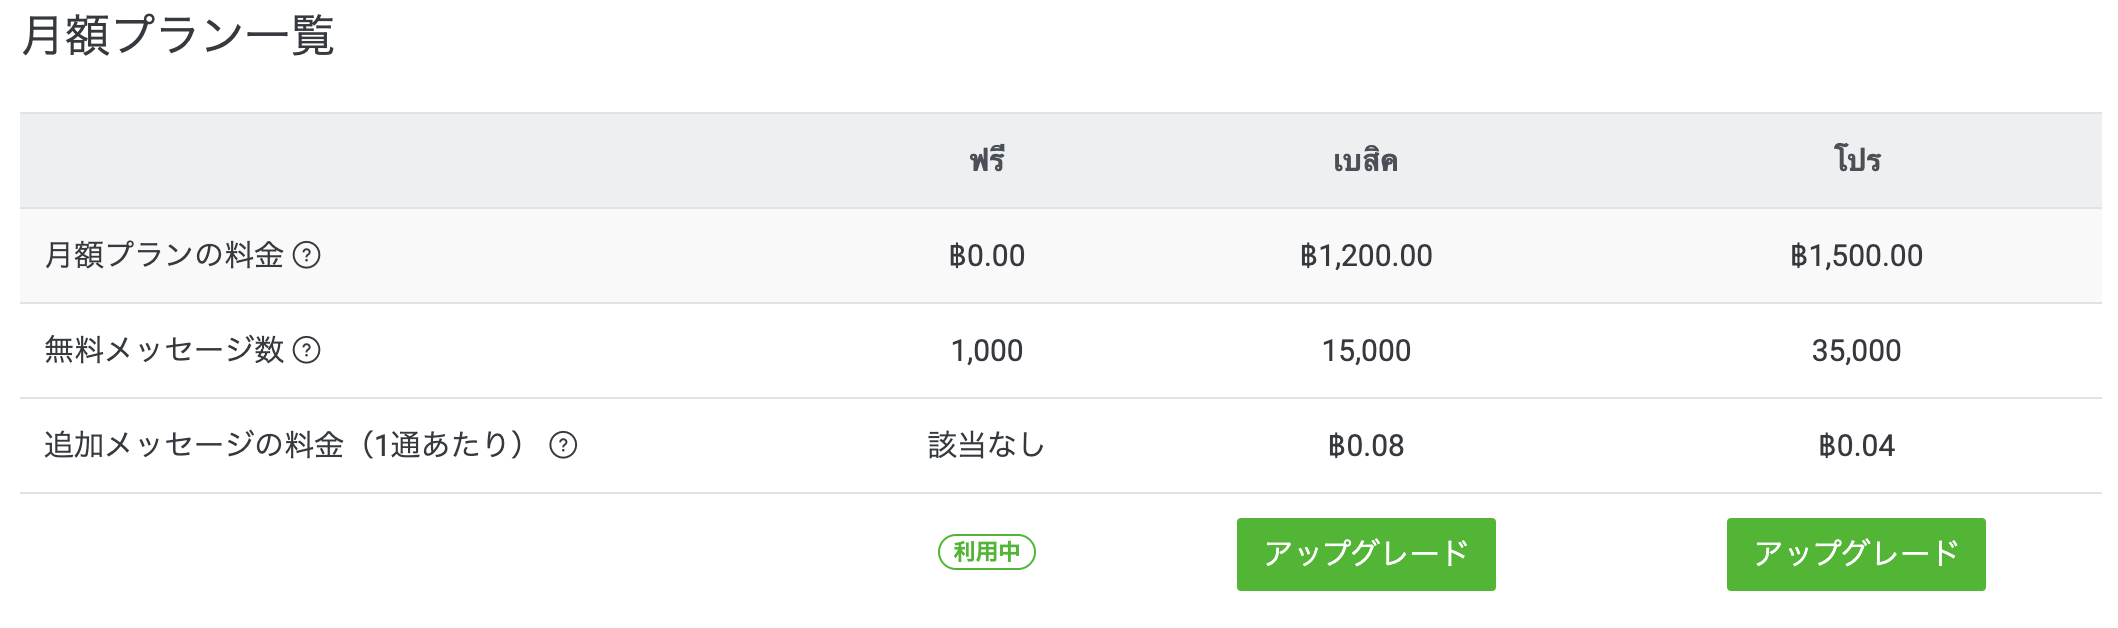
Task: Click the ฿1,200.00 monthly price
Action: coord(1366,256)
